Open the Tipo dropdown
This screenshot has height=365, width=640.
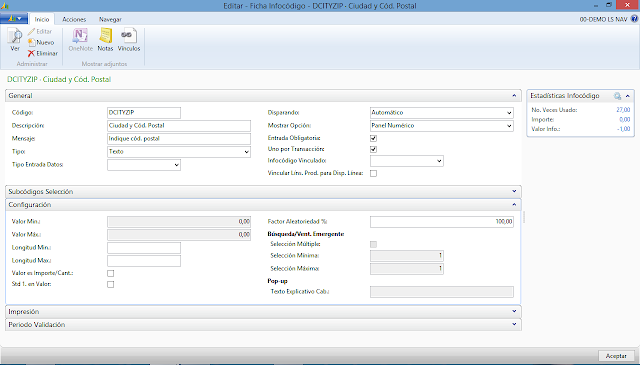[247, 152]
